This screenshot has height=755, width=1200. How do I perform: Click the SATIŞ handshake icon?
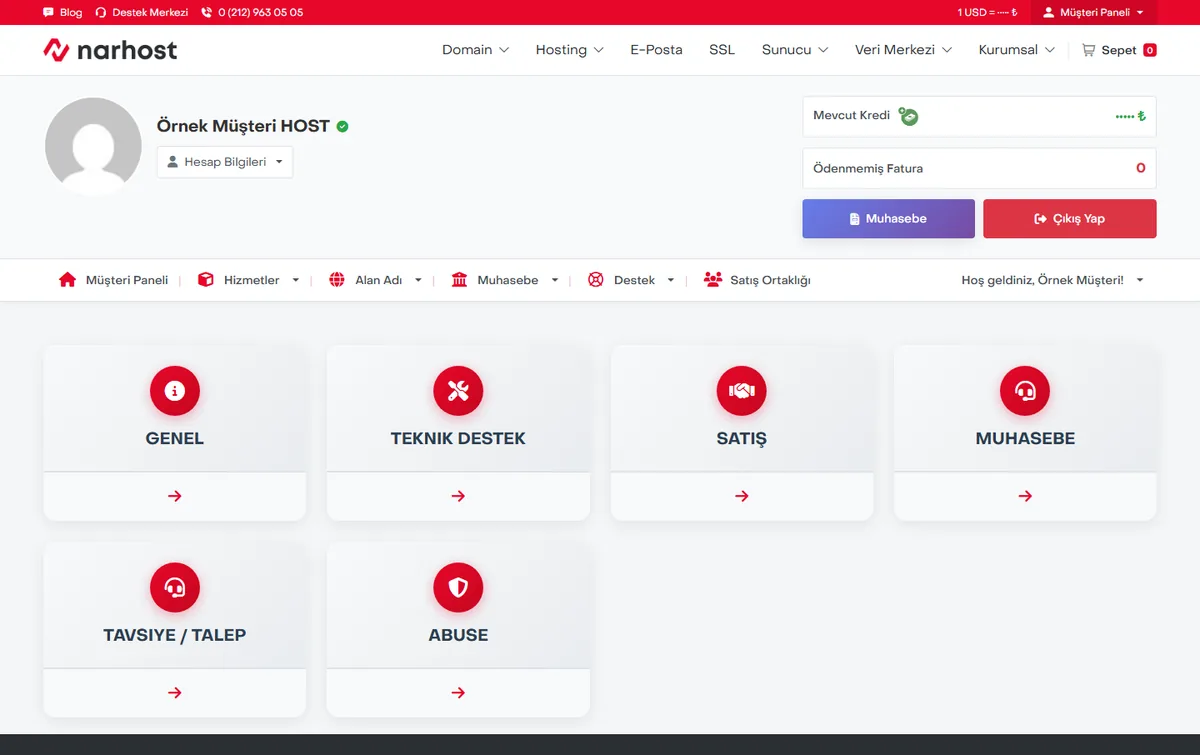click(742, 391)
